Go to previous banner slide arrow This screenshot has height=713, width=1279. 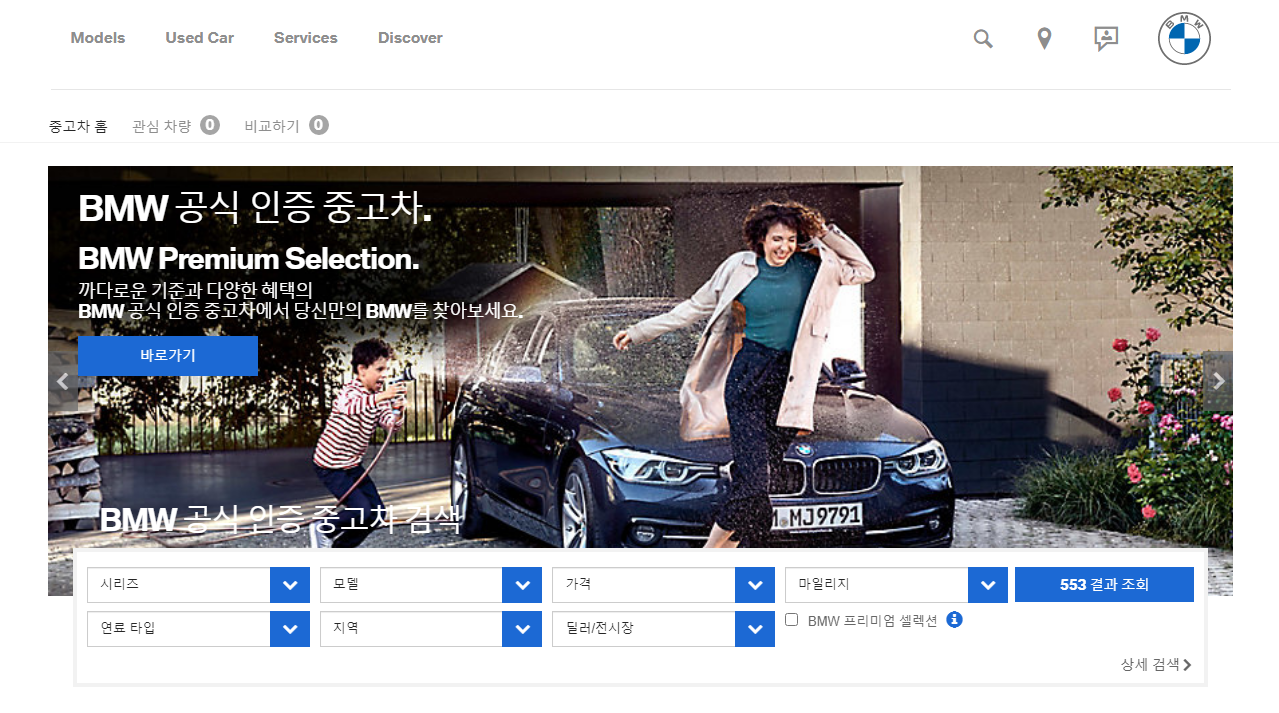(x=62, y=381)
